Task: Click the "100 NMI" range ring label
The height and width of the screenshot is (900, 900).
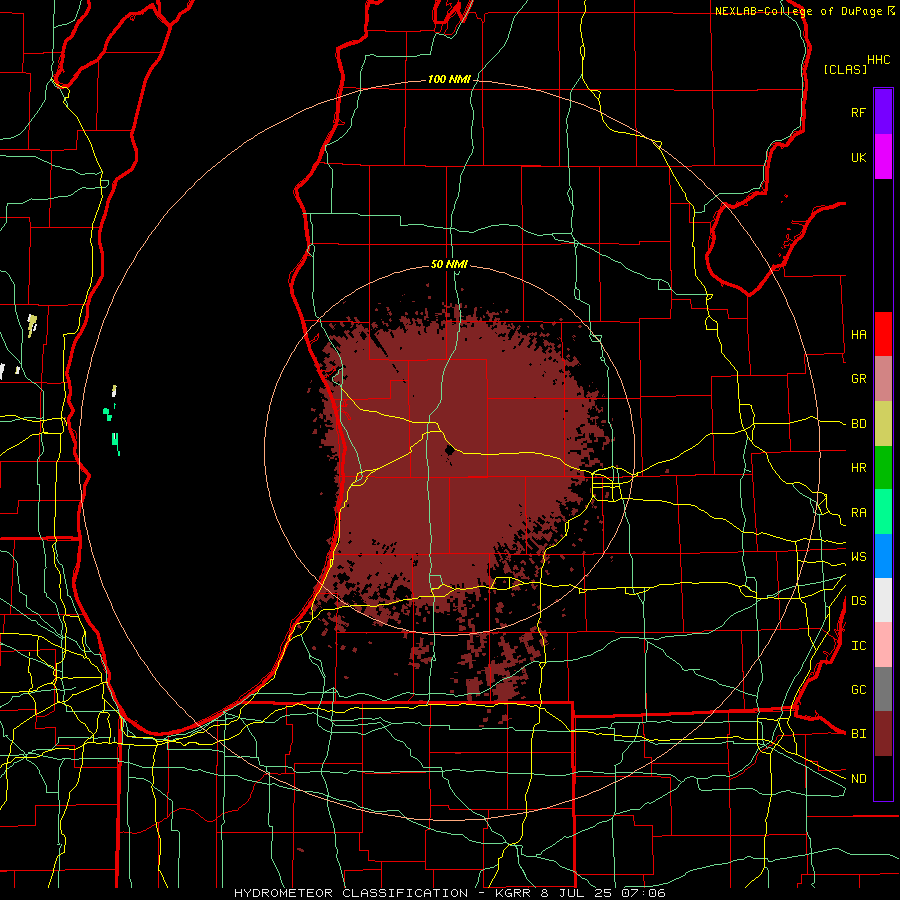Action: pyautogui.click(x=449, y=79)
